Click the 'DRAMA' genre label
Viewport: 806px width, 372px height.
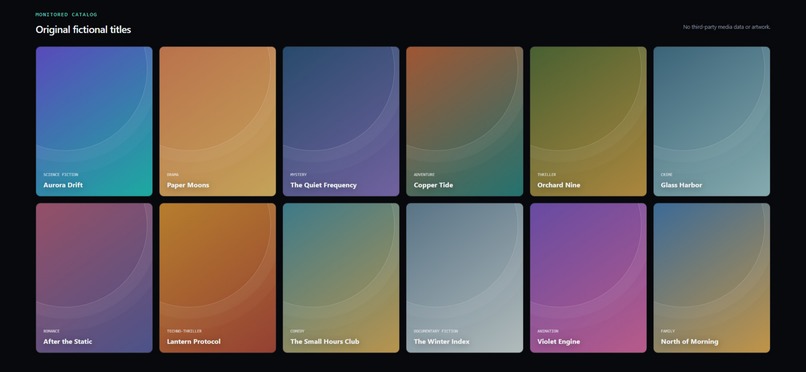pos(173,175)
